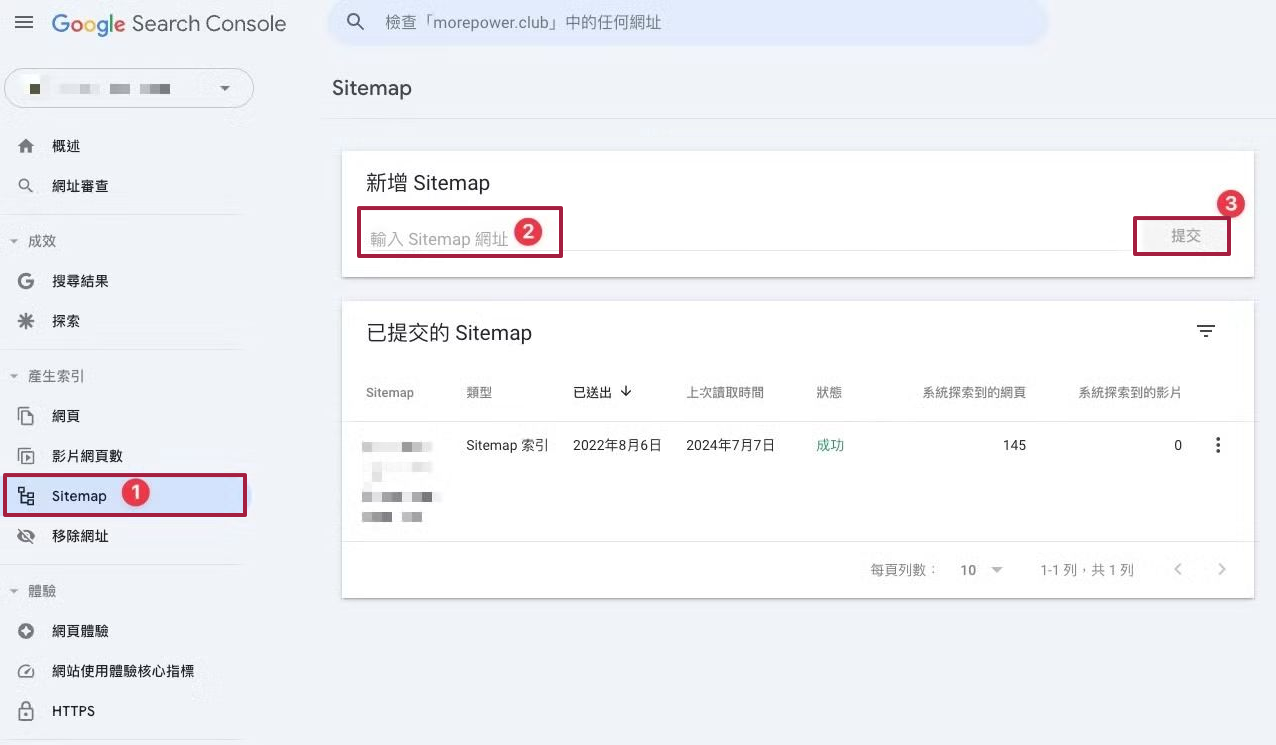Click the asterisk icon for 探索
Screen dimensions: 1276x745
27,322
